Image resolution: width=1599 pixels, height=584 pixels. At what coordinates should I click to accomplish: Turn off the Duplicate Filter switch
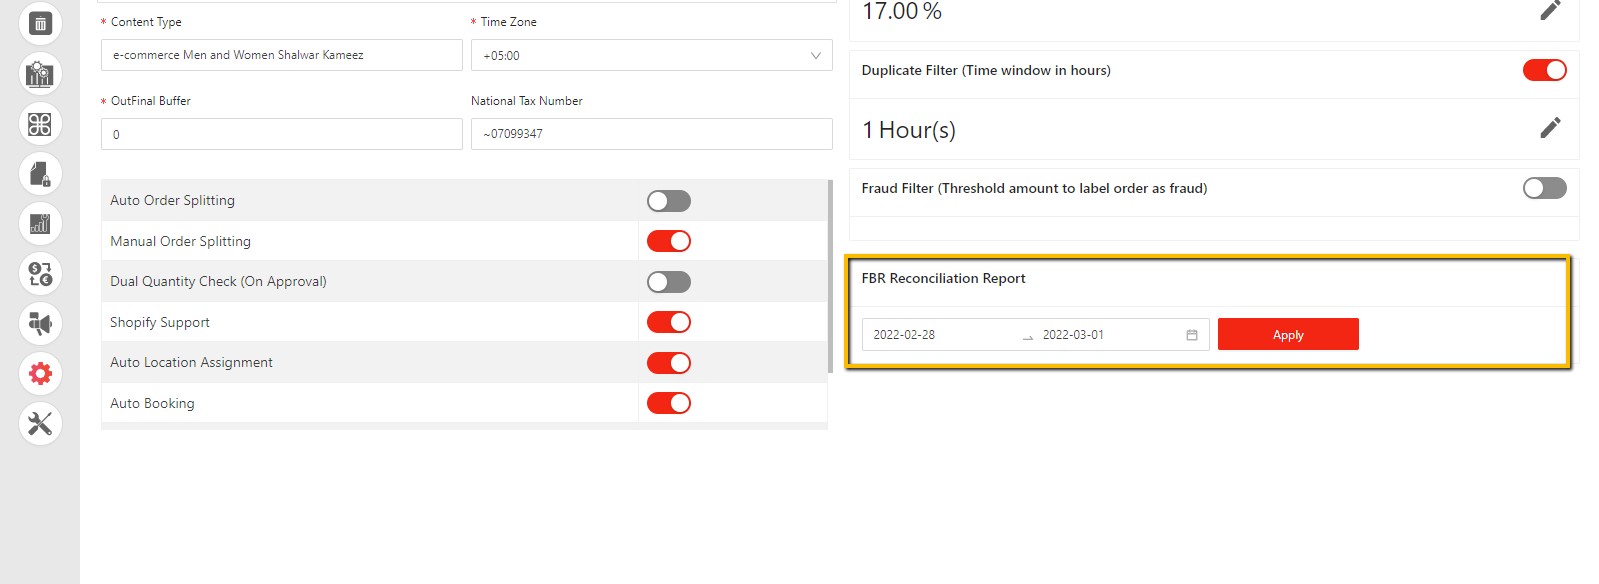(x=1544, y=70)
